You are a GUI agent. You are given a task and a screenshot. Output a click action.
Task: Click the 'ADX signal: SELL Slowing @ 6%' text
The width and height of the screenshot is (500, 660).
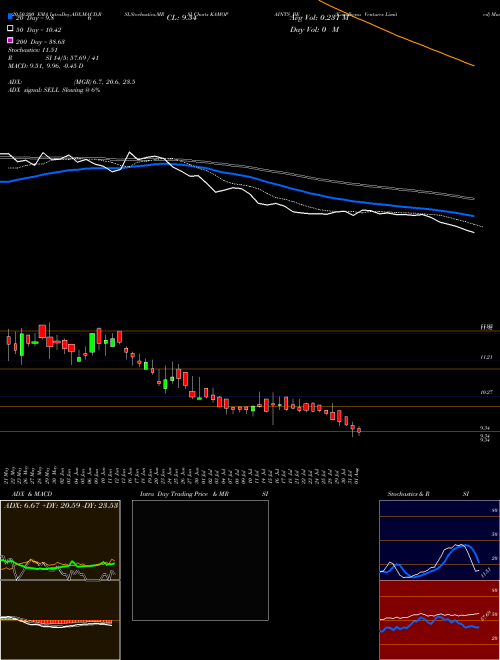pyautogui.click(x=54, y=90)
